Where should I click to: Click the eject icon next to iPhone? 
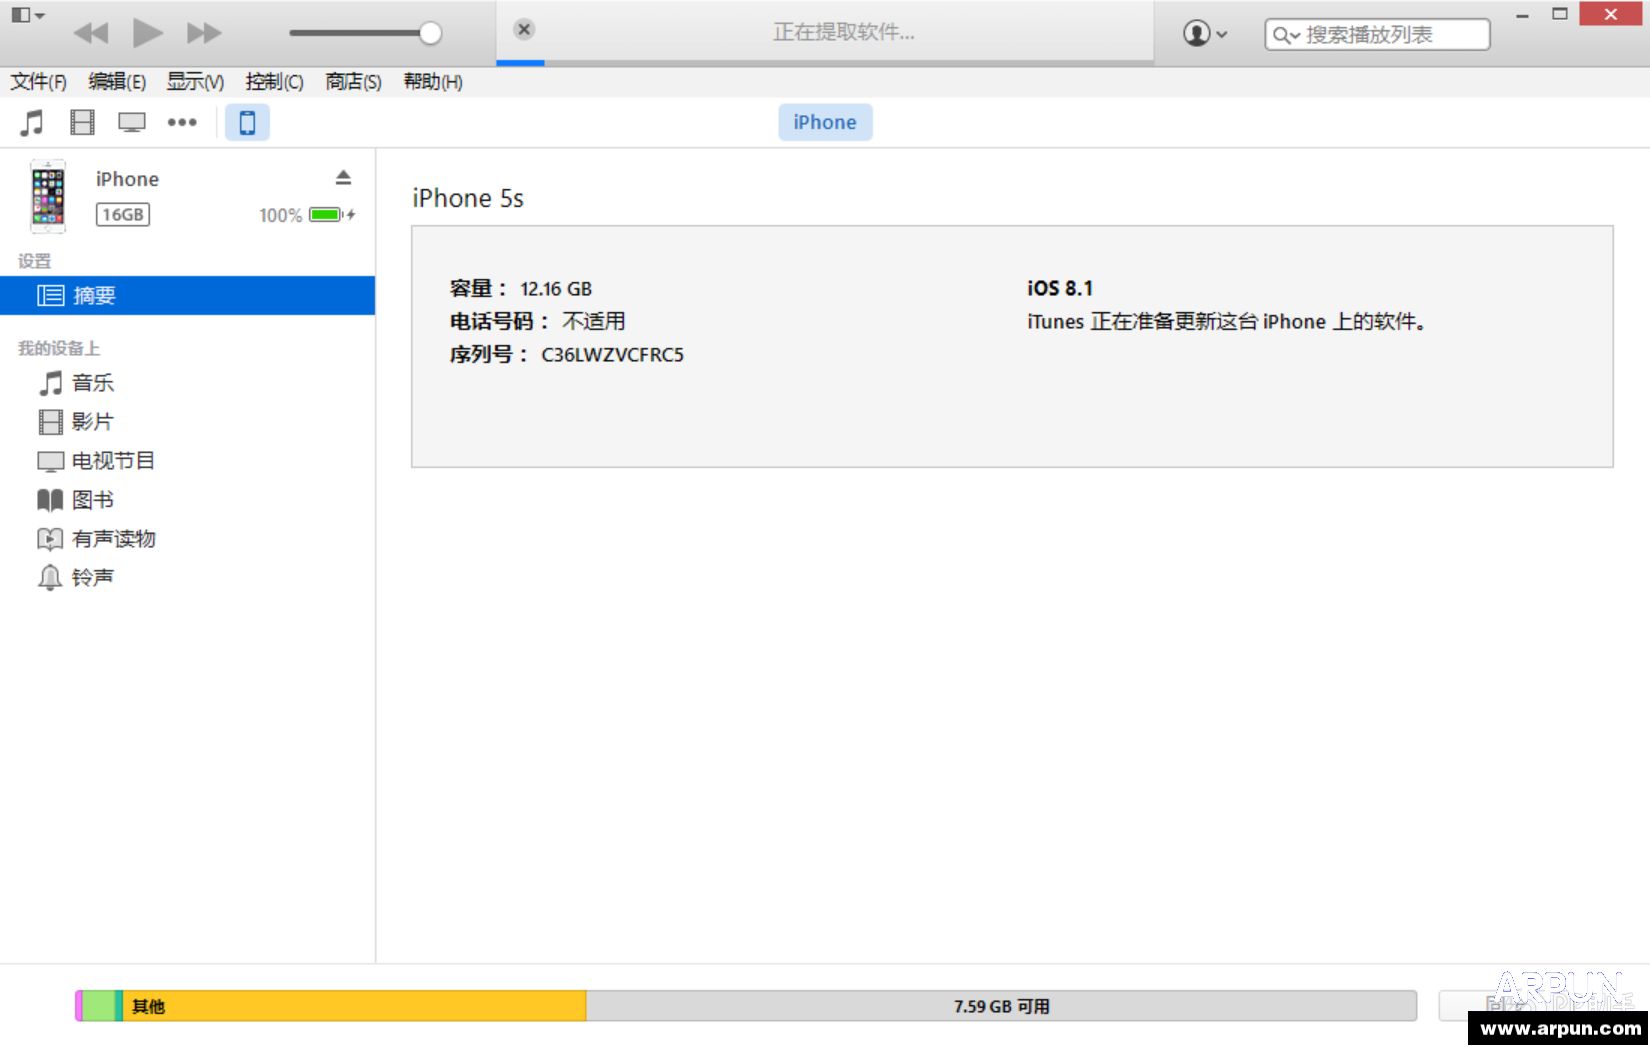(343, 177)
